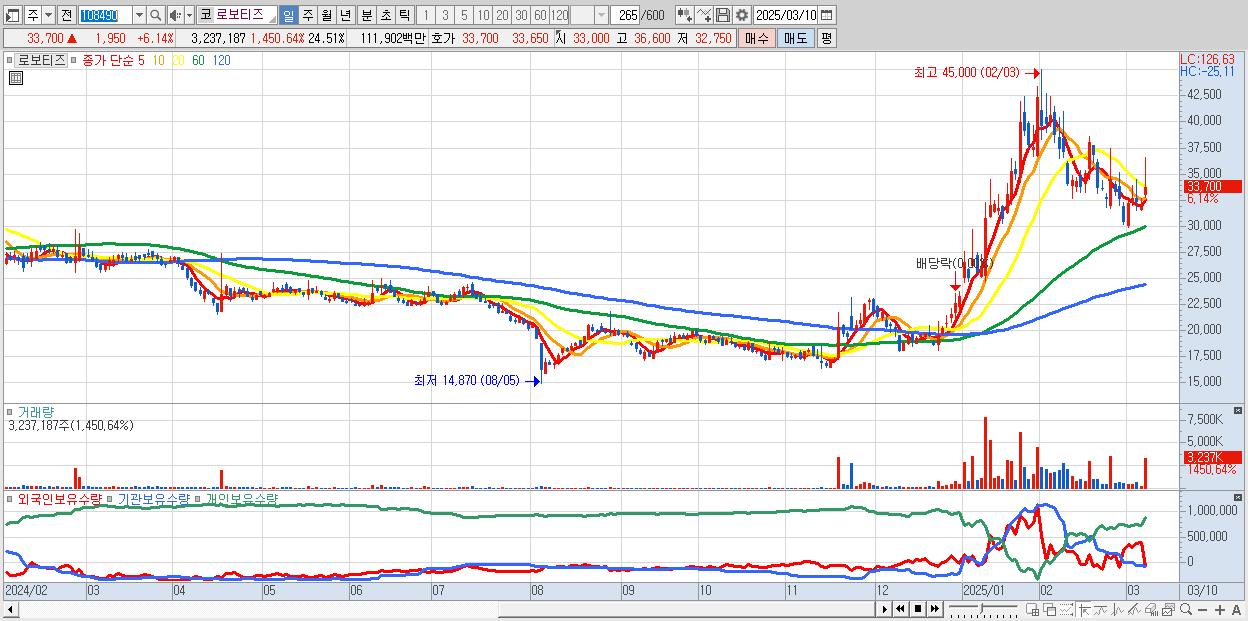1248x621 pixels.
Task: Click the 매도 sell button
Action: pos(795,38)
